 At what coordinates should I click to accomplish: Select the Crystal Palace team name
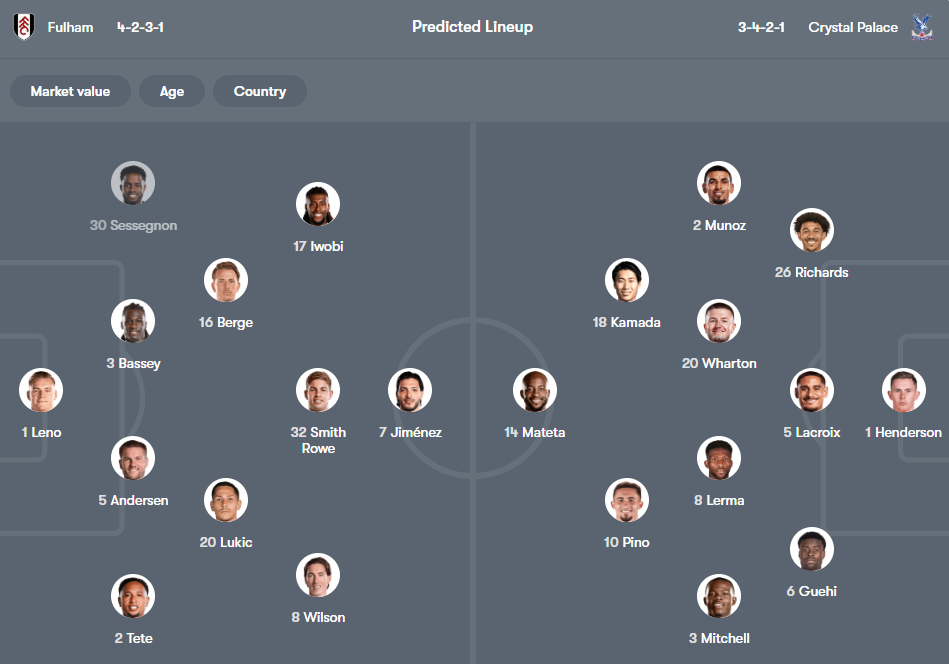click(x=852, y=27)
